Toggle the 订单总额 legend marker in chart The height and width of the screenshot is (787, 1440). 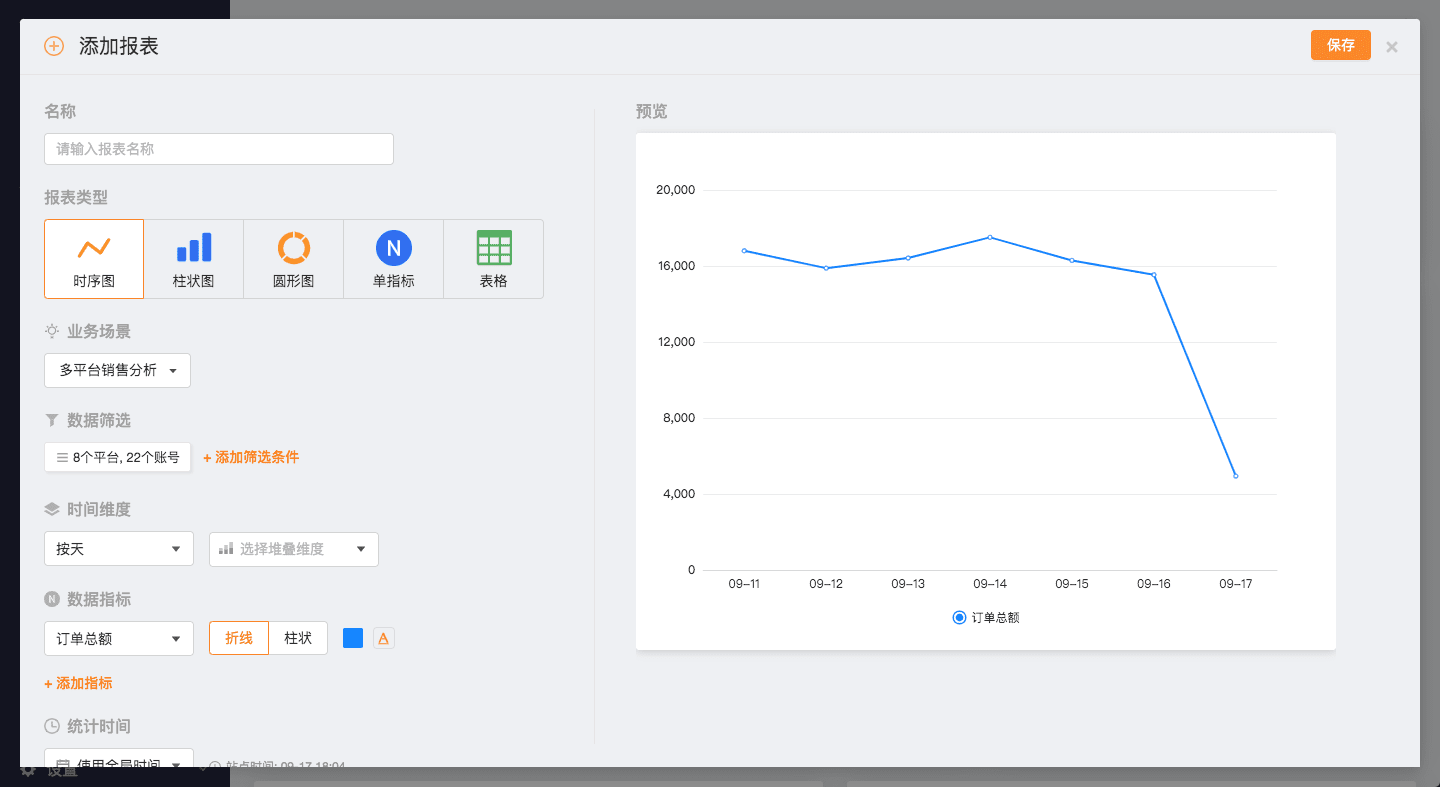pos(960,618)
